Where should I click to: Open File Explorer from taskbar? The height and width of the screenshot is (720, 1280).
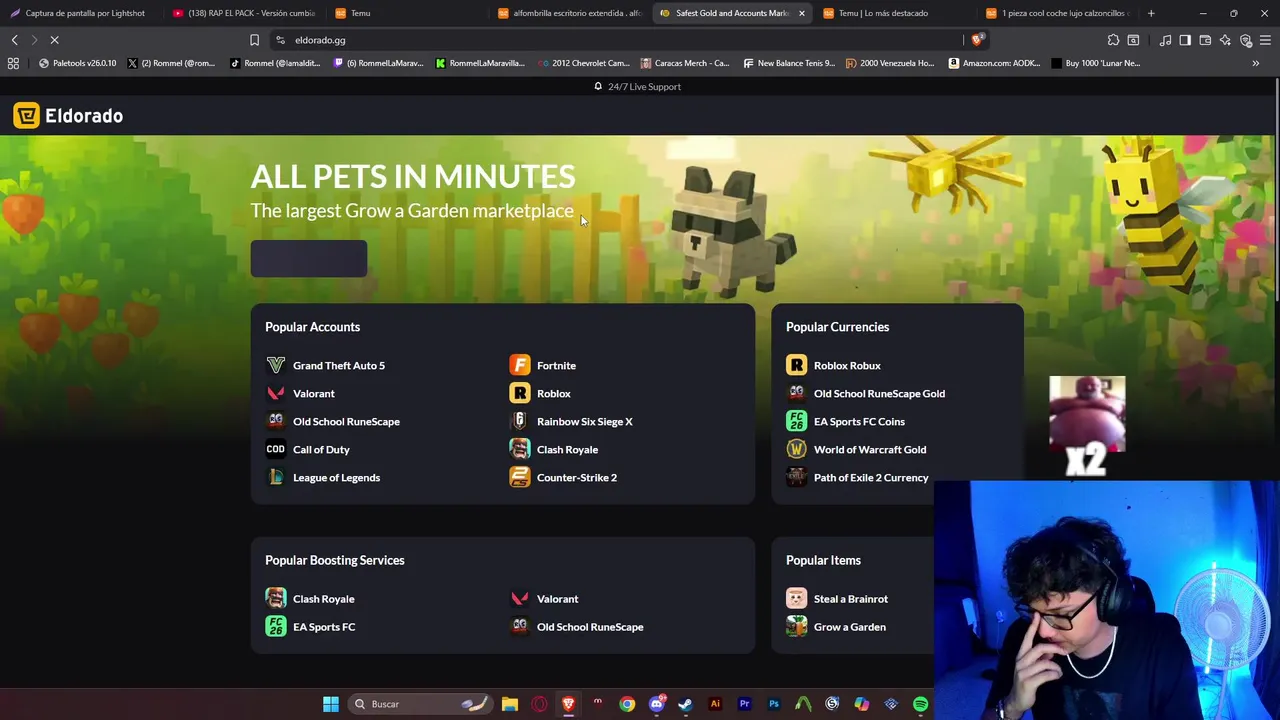pyautogui.click(x=510, y=704)
